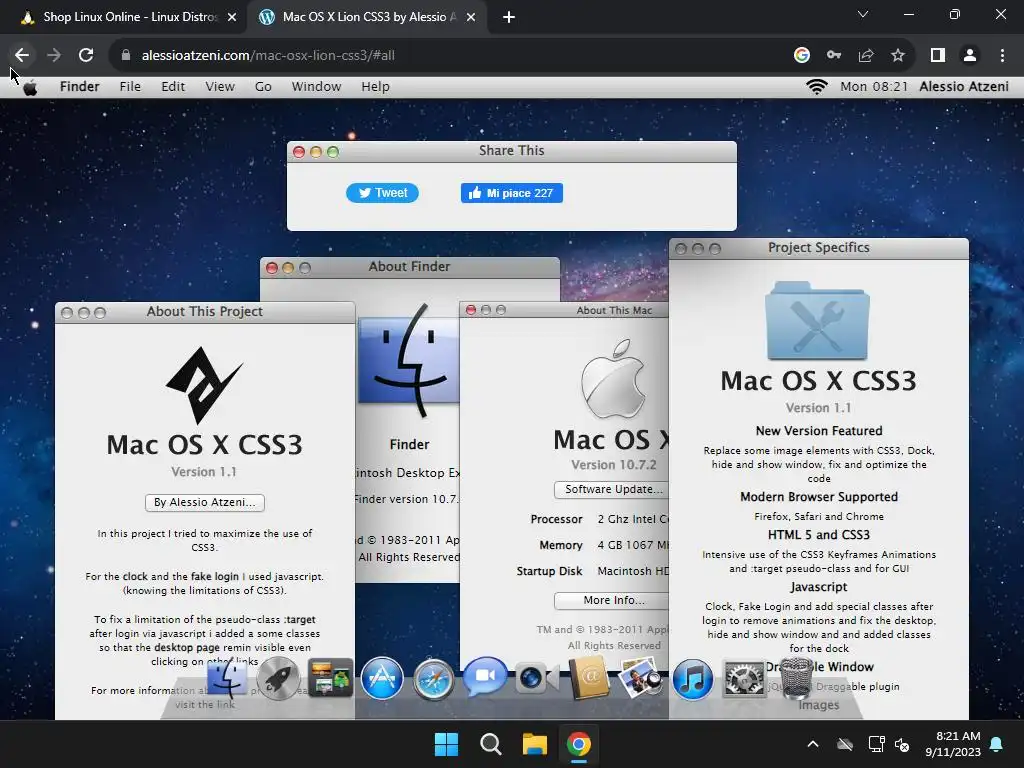Open Finder from the dock
Image resolution: width=1024 pixels, height=768 pixels.
[x=227, y=679]
